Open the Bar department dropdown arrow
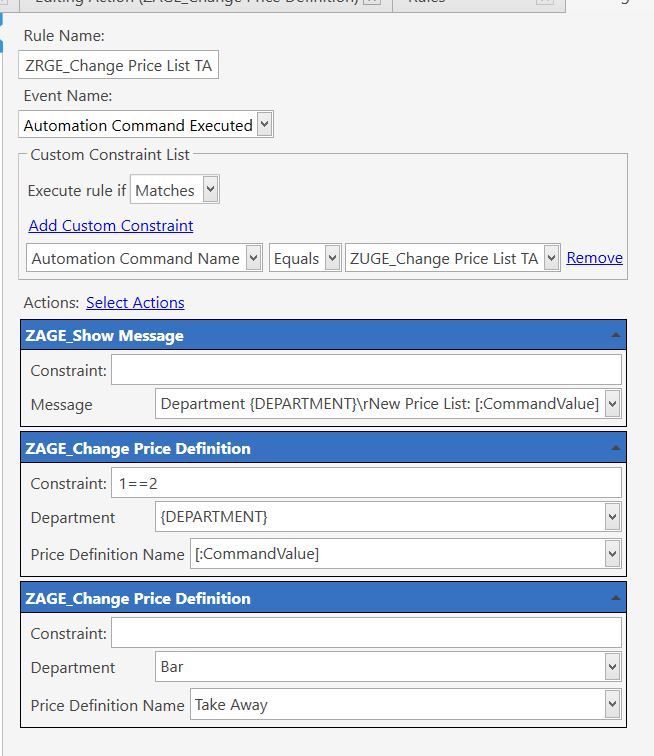 tap(613, 667)
